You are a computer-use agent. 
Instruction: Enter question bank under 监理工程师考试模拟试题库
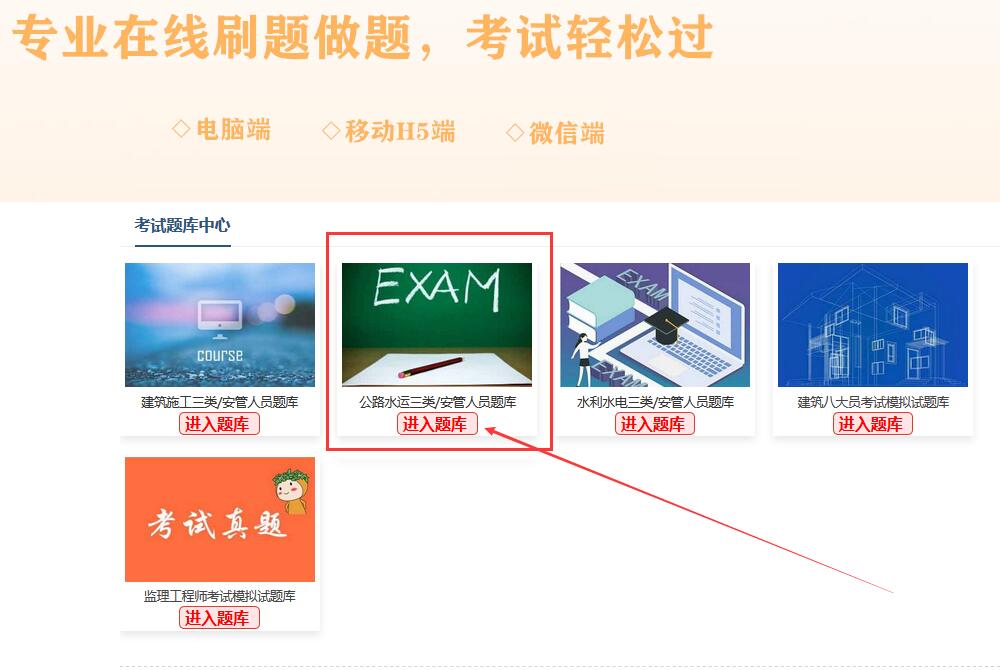click(219, 618)
